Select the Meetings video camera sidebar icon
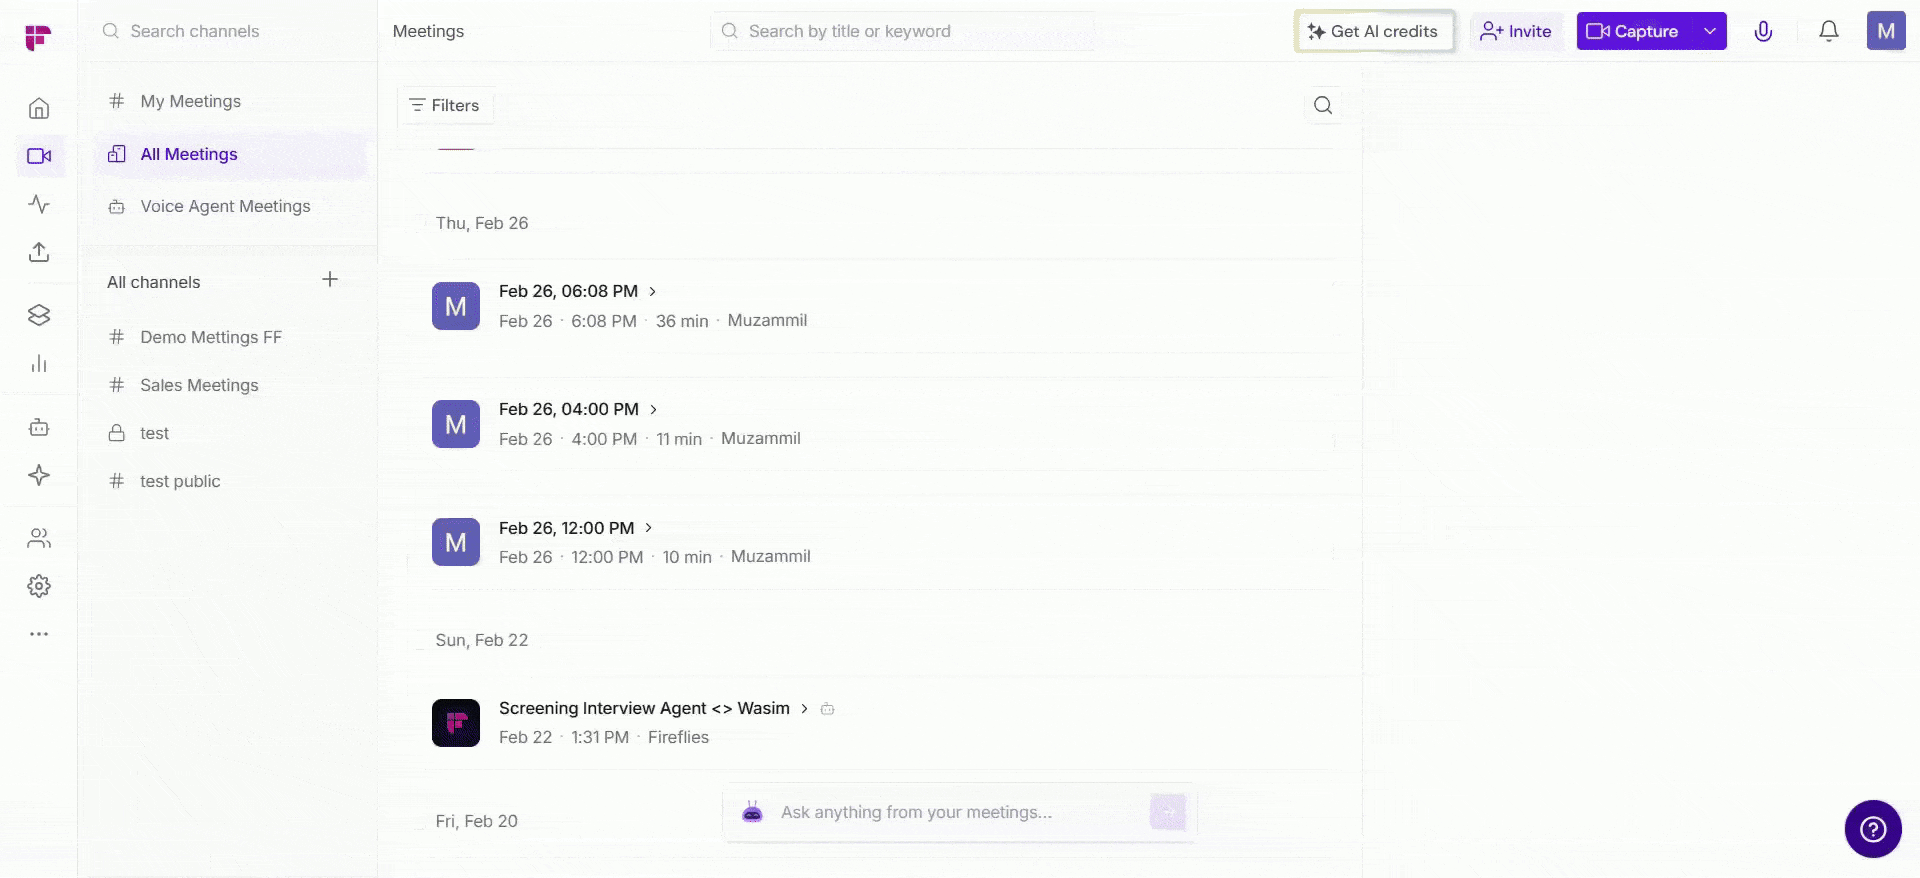This screenshot has width=1920, height=878. tap(39, 156)
